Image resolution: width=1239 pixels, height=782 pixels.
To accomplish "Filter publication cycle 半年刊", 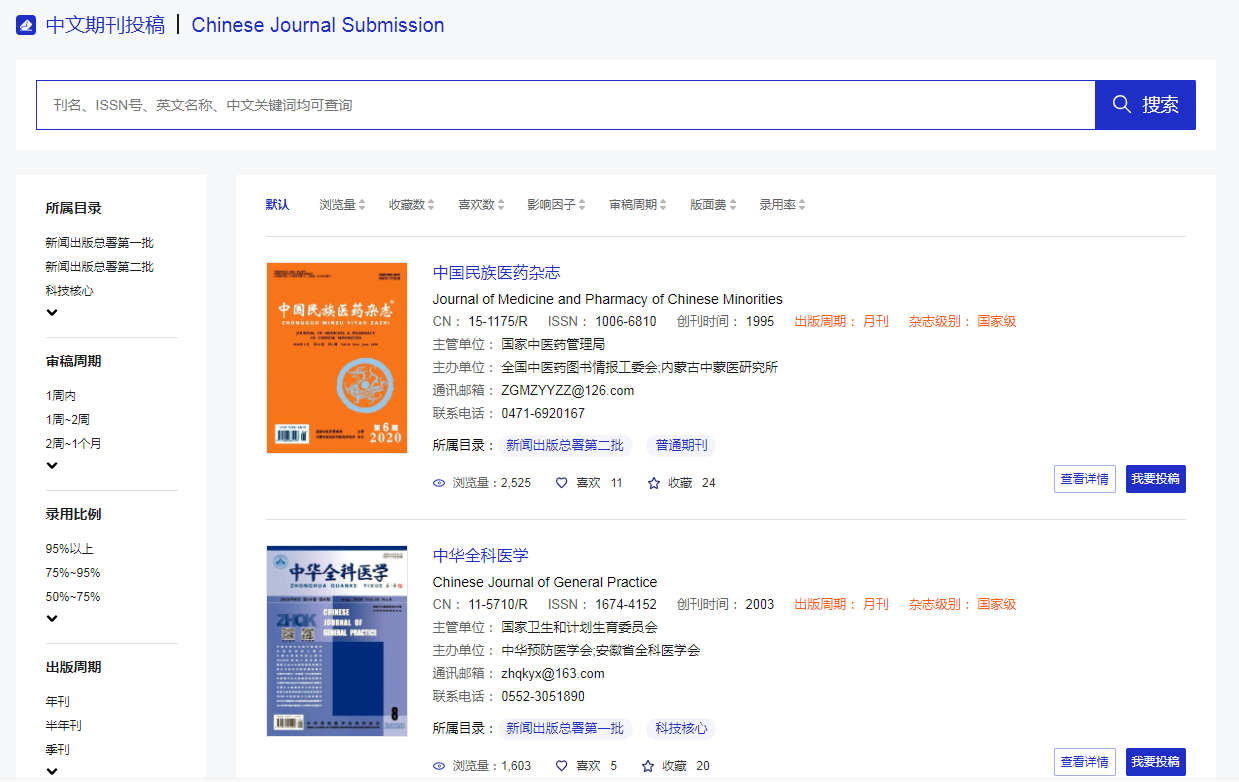I will [63, 726].
